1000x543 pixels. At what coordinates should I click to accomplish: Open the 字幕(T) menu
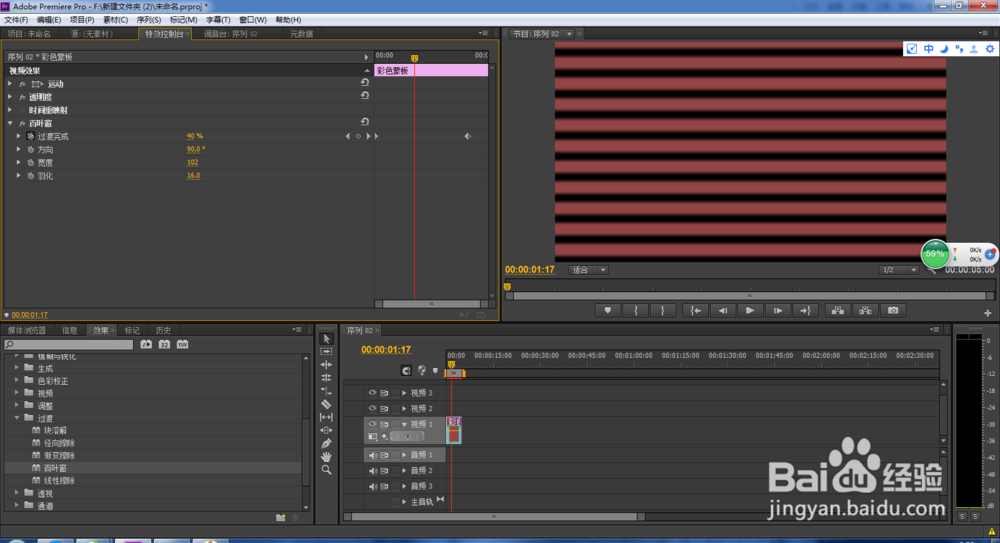(217, 20)
